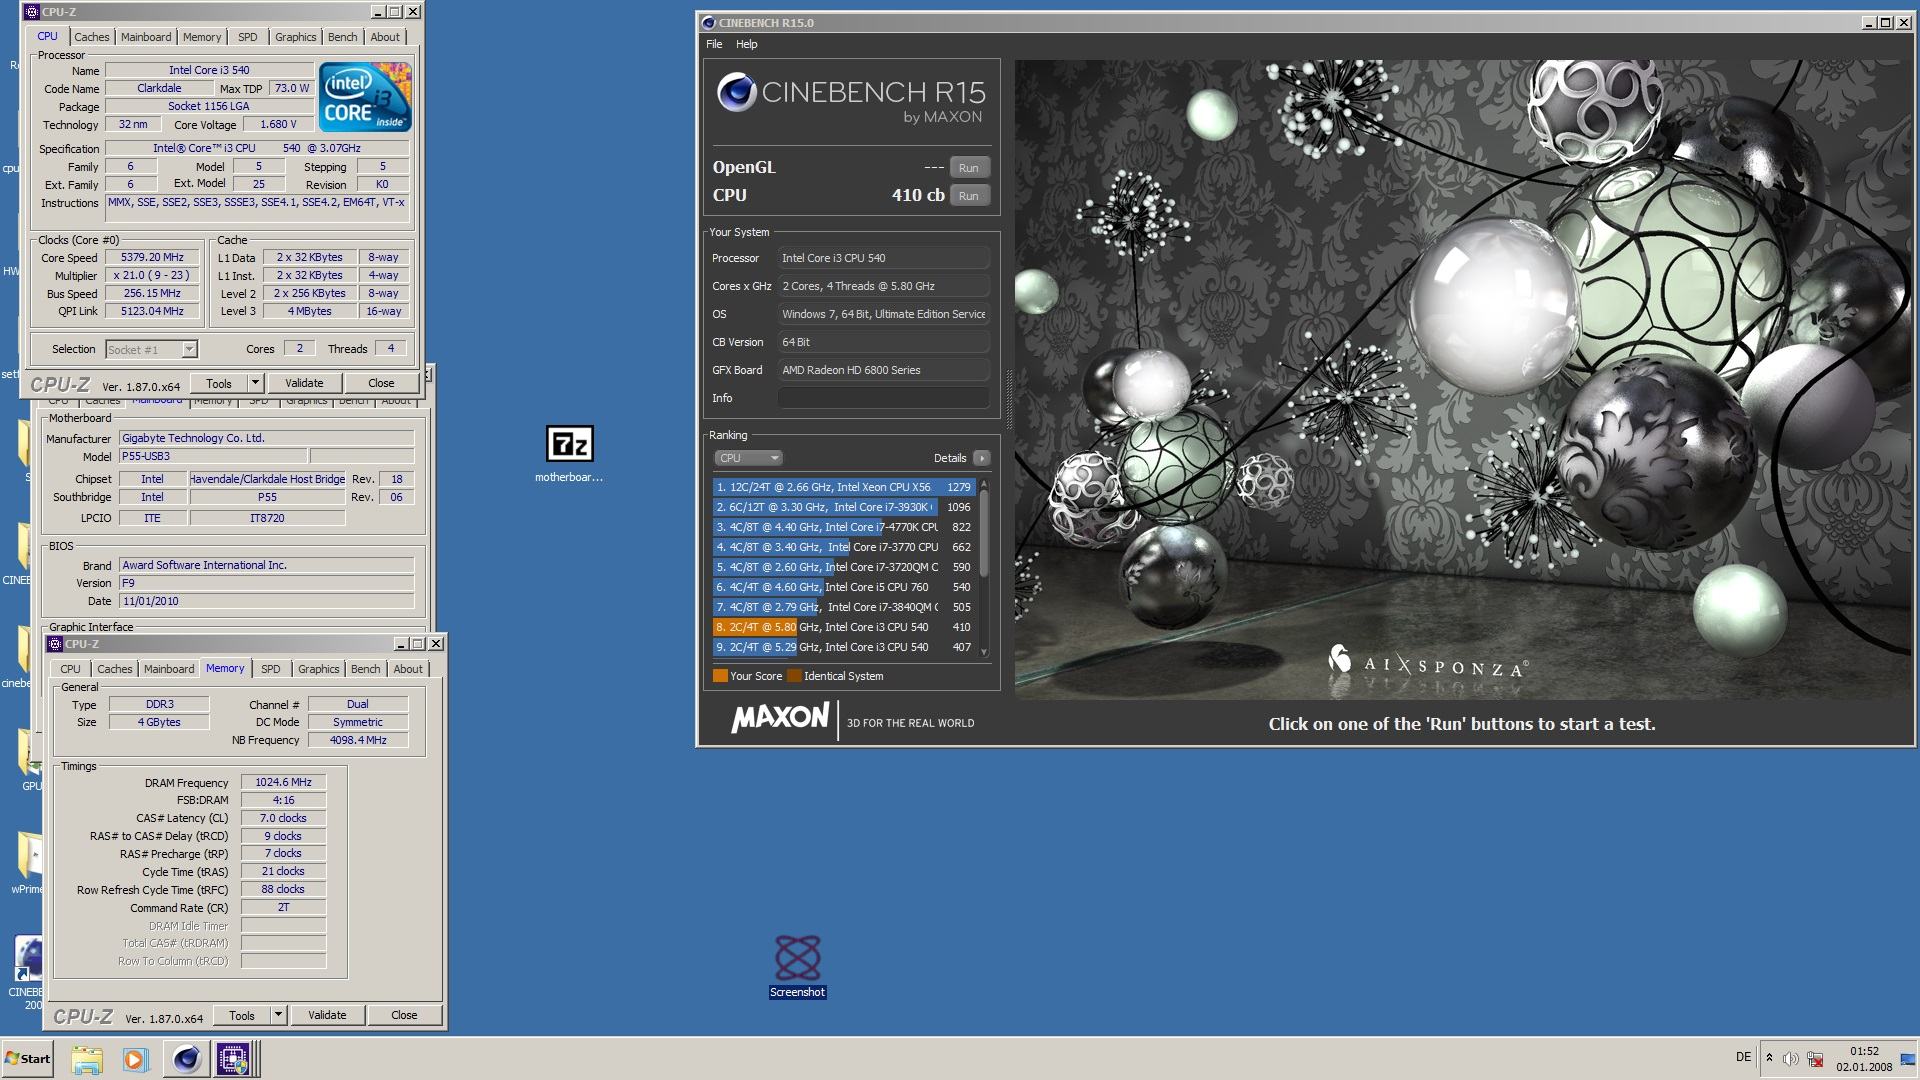The image size is (1920, 1080).
Task: Switch to the SPD tab in memory CPU-Z window
Action: pos(270,669)
